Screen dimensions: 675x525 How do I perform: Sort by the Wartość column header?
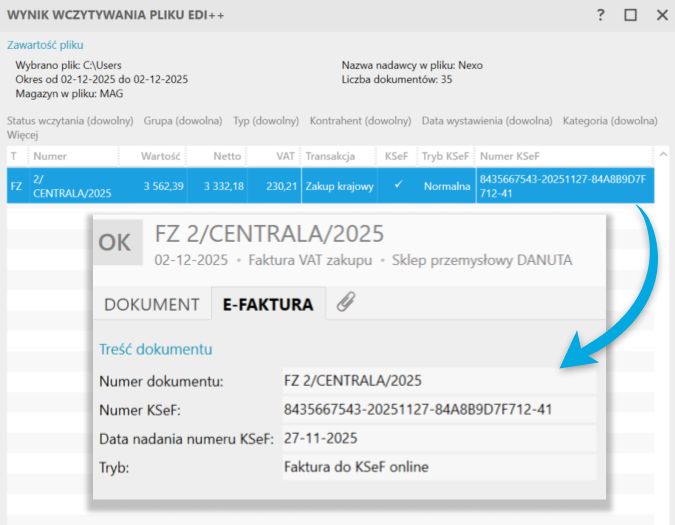click(x=160, y=156)
